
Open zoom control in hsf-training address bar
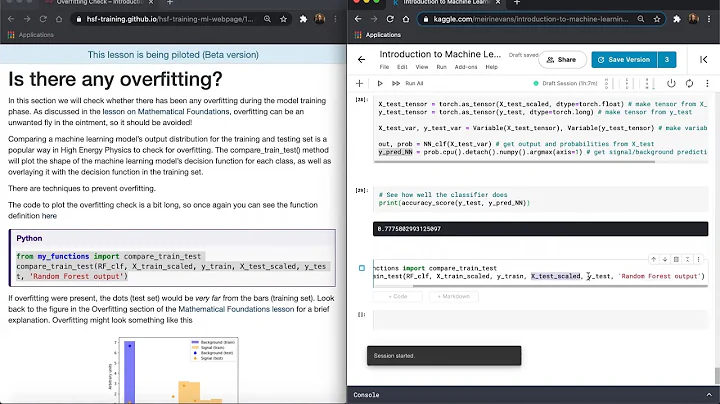point(267,19)
